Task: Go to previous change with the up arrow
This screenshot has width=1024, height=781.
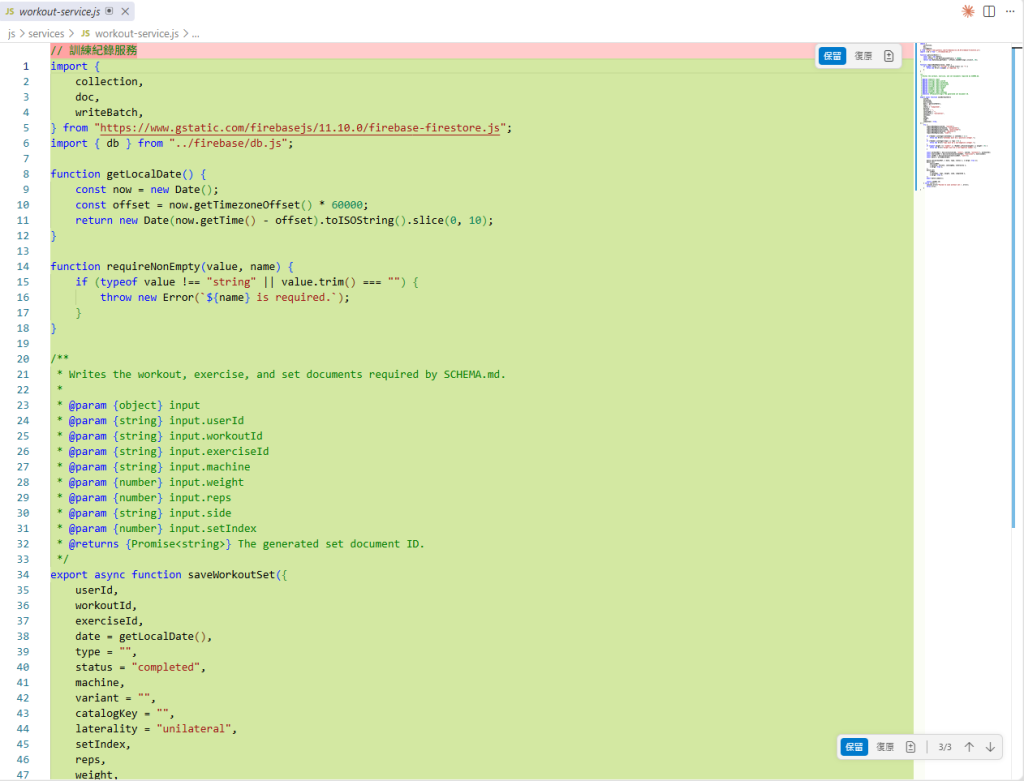Action: click(969, 747)
